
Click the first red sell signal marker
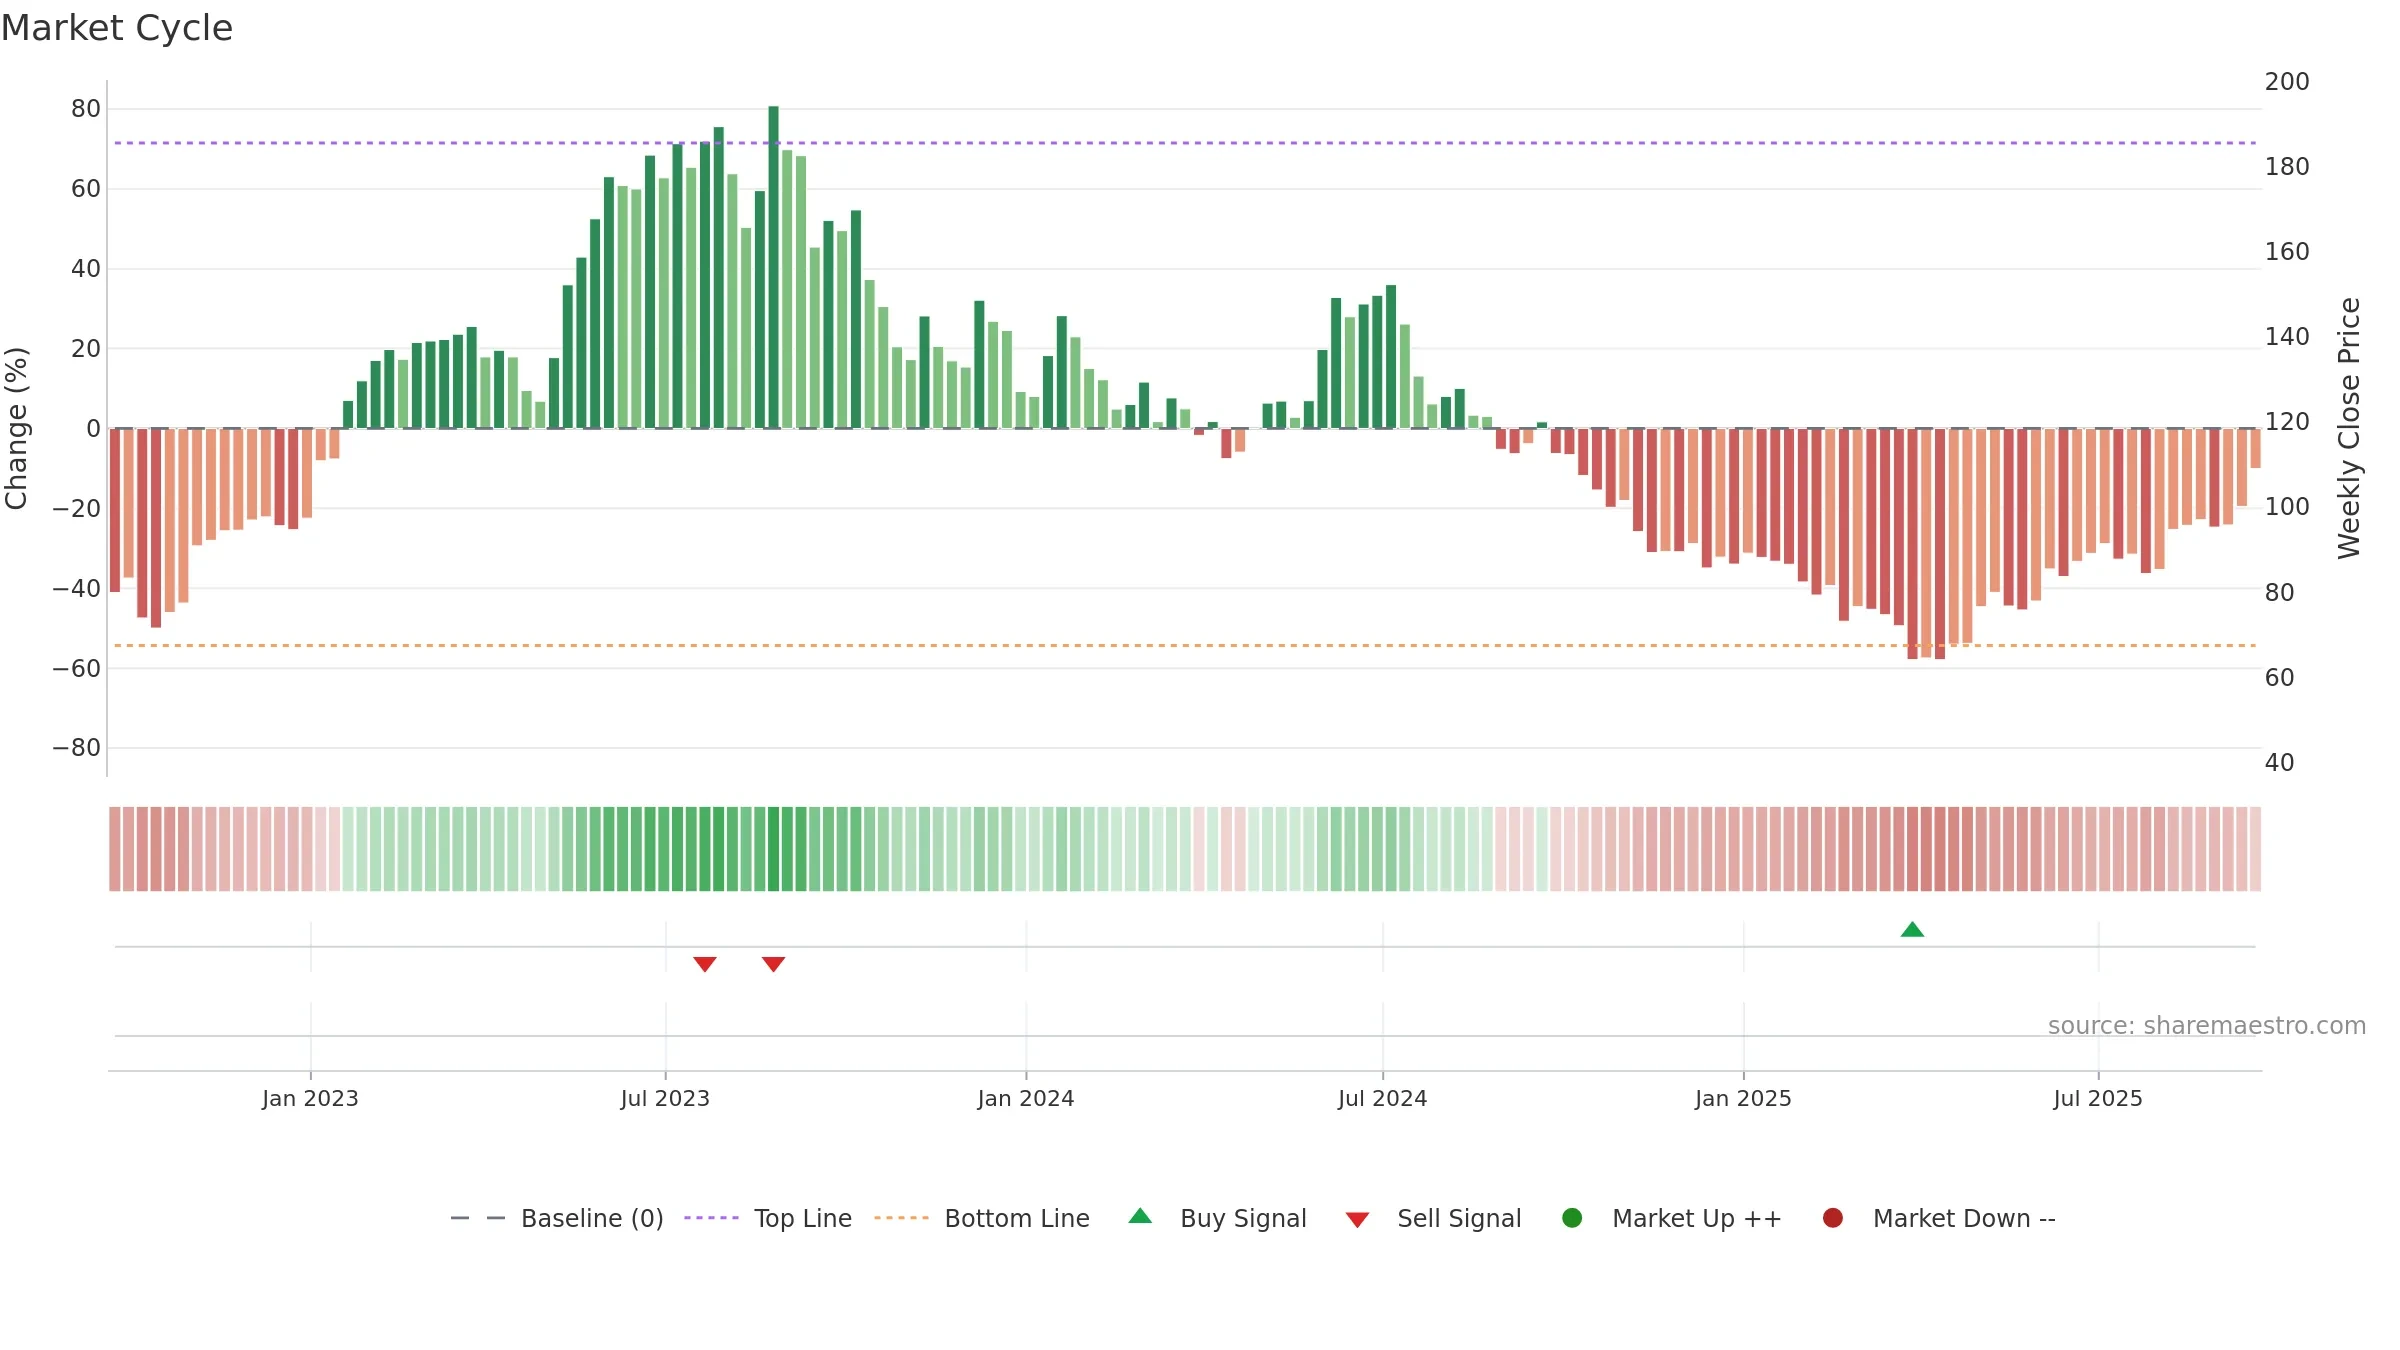pos(705,964)
